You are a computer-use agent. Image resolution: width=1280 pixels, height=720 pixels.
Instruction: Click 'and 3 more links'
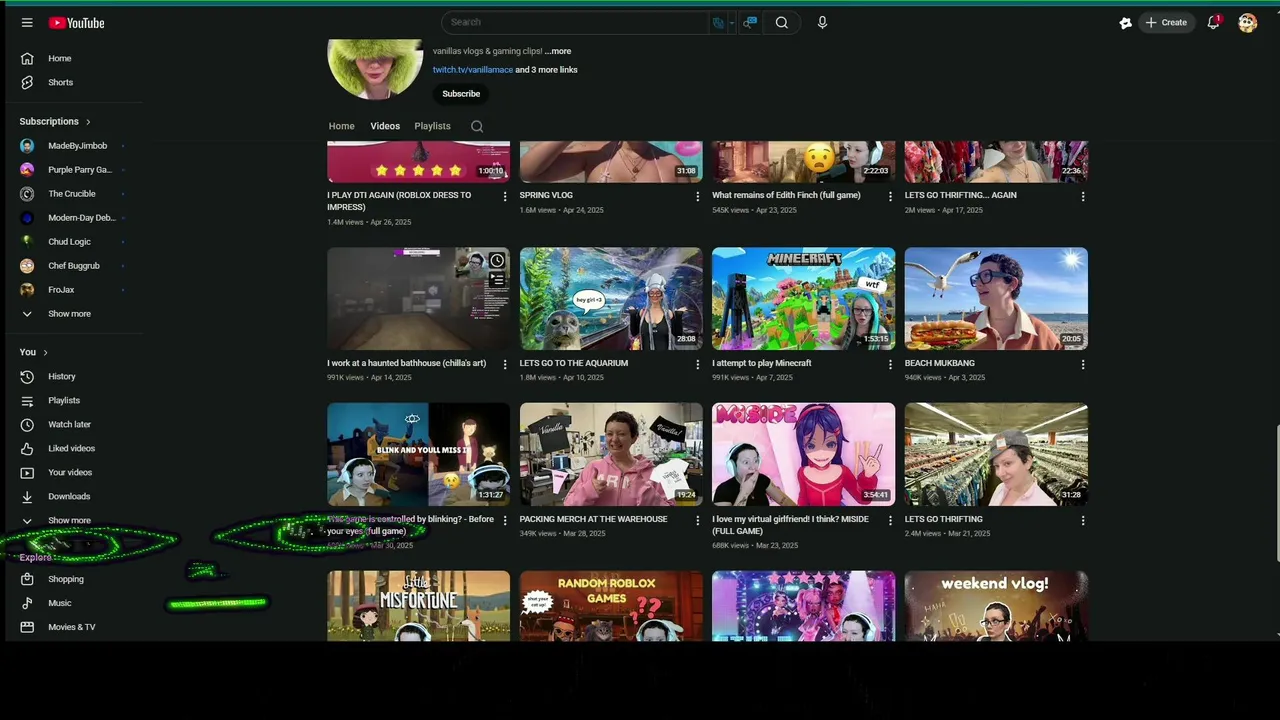(x=547, y=70)
